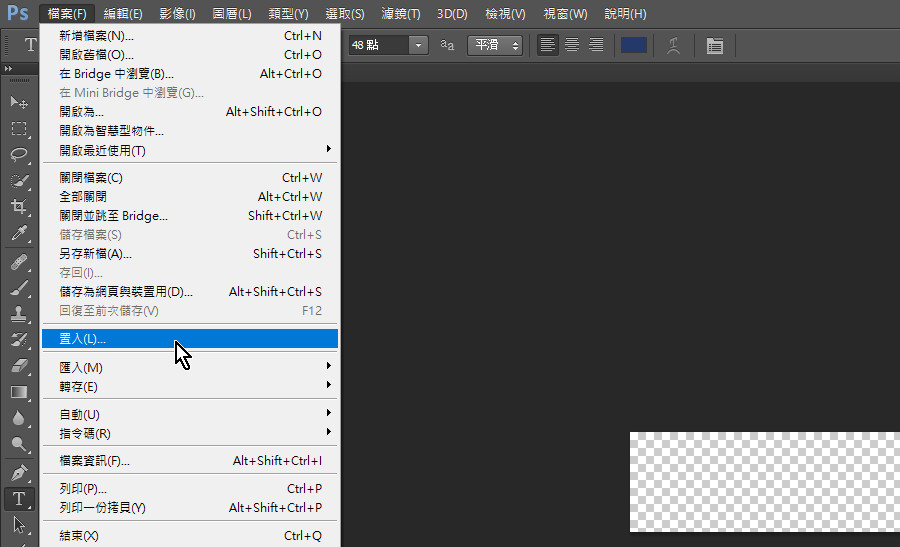Select the Clone Stamp tool
Viewport: 900px width, 547px height.
[x=19, y=314]
